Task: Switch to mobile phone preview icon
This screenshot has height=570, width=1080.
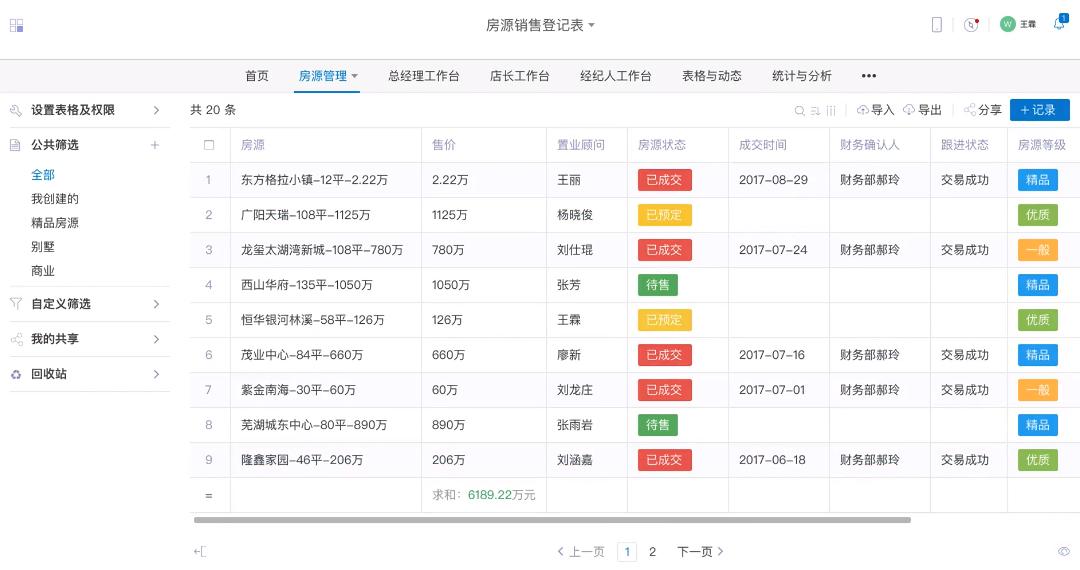Action: (937, 25)
